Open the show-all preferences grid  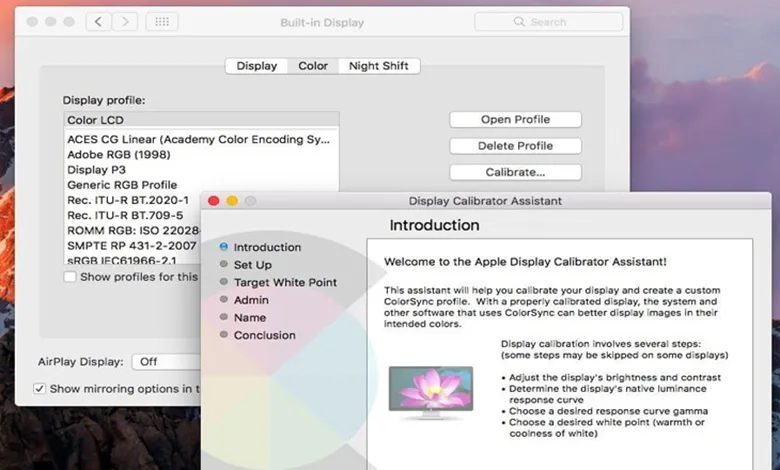pos(163,21)
